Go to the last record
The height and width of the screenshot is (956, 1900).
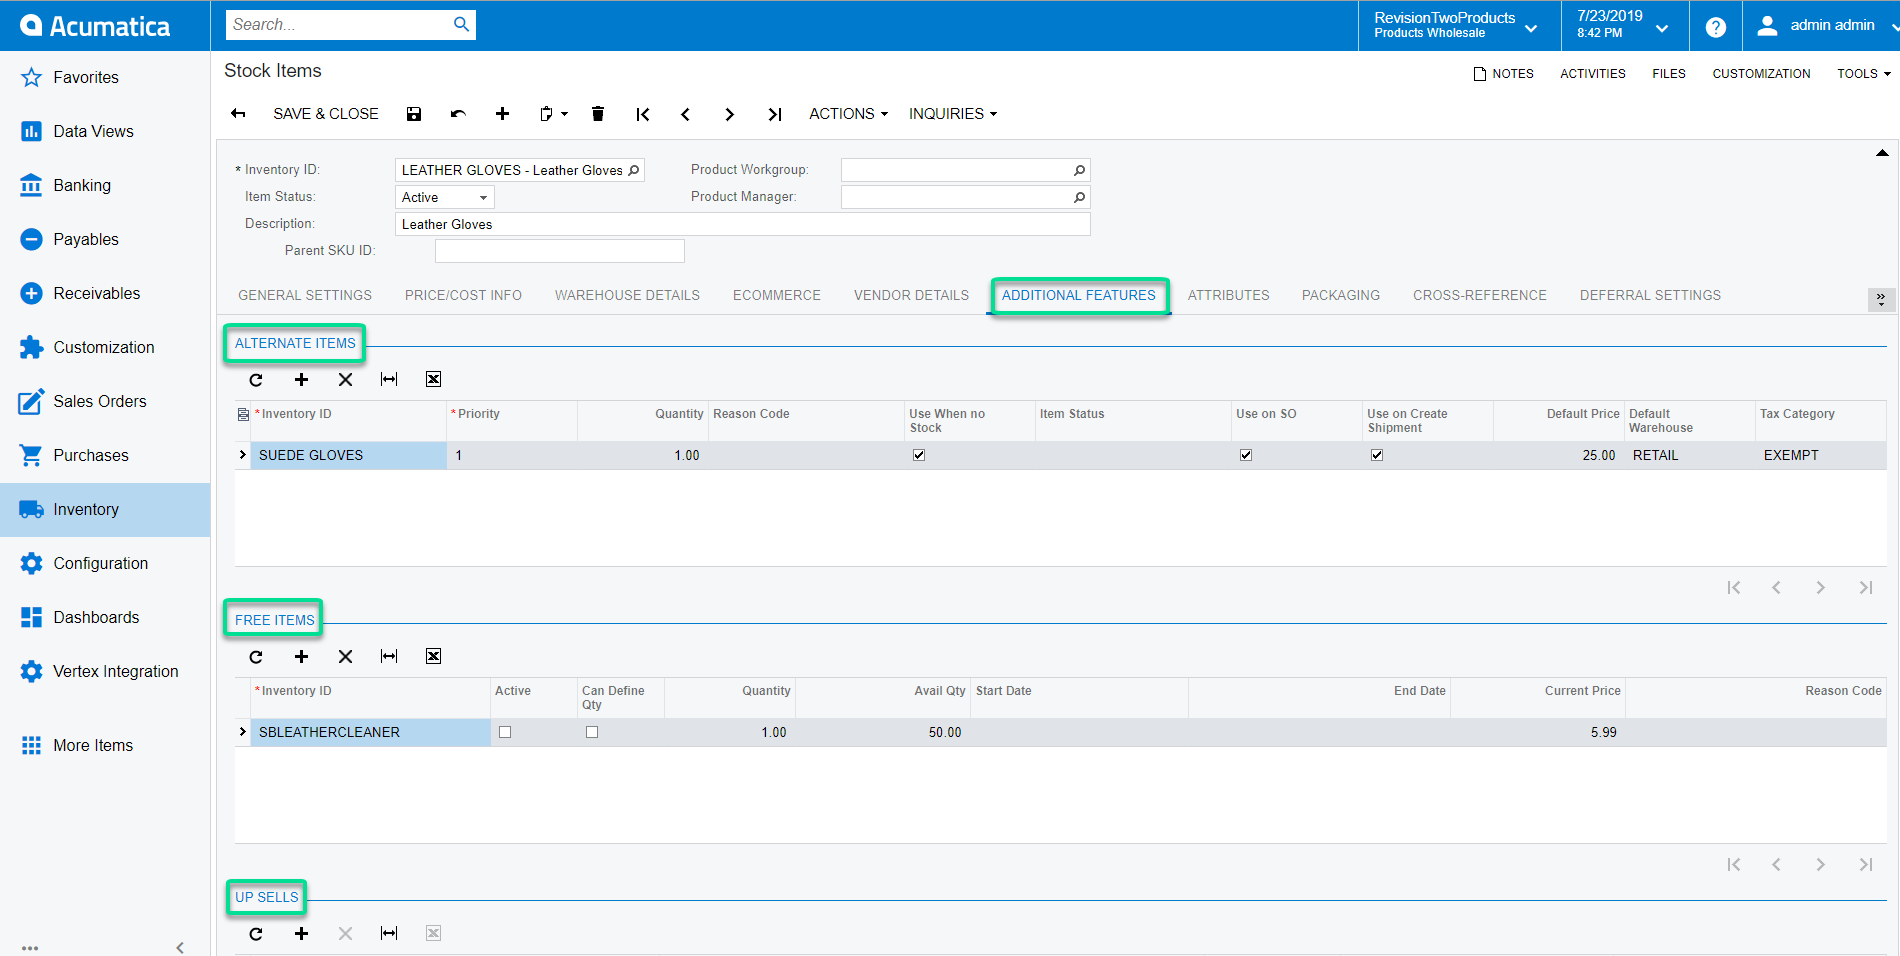coord(774,114)
